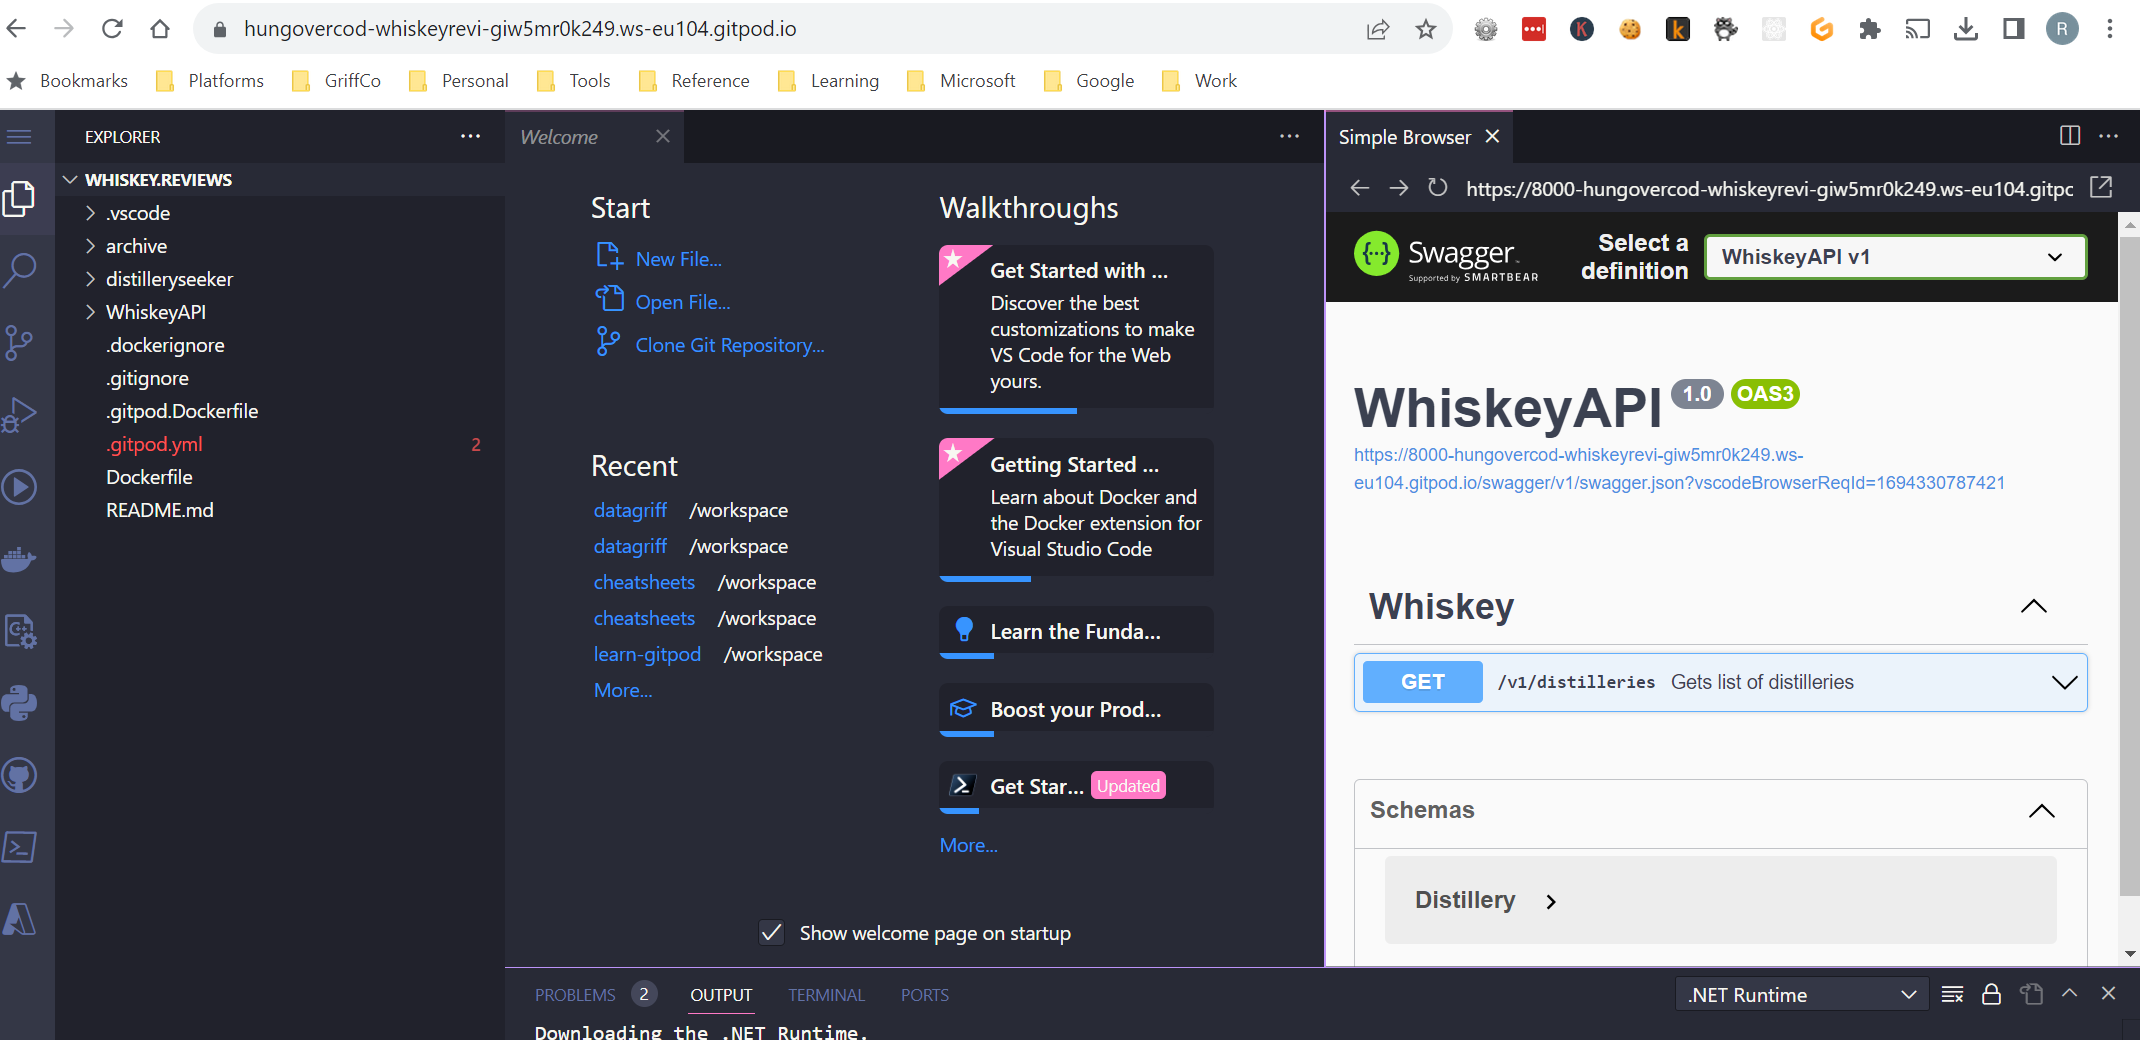Screen dimensions: 2140x1040
Task: Open the WhiskeyAPI v1 definition dropdown
Action: [x=1895, y=257]
